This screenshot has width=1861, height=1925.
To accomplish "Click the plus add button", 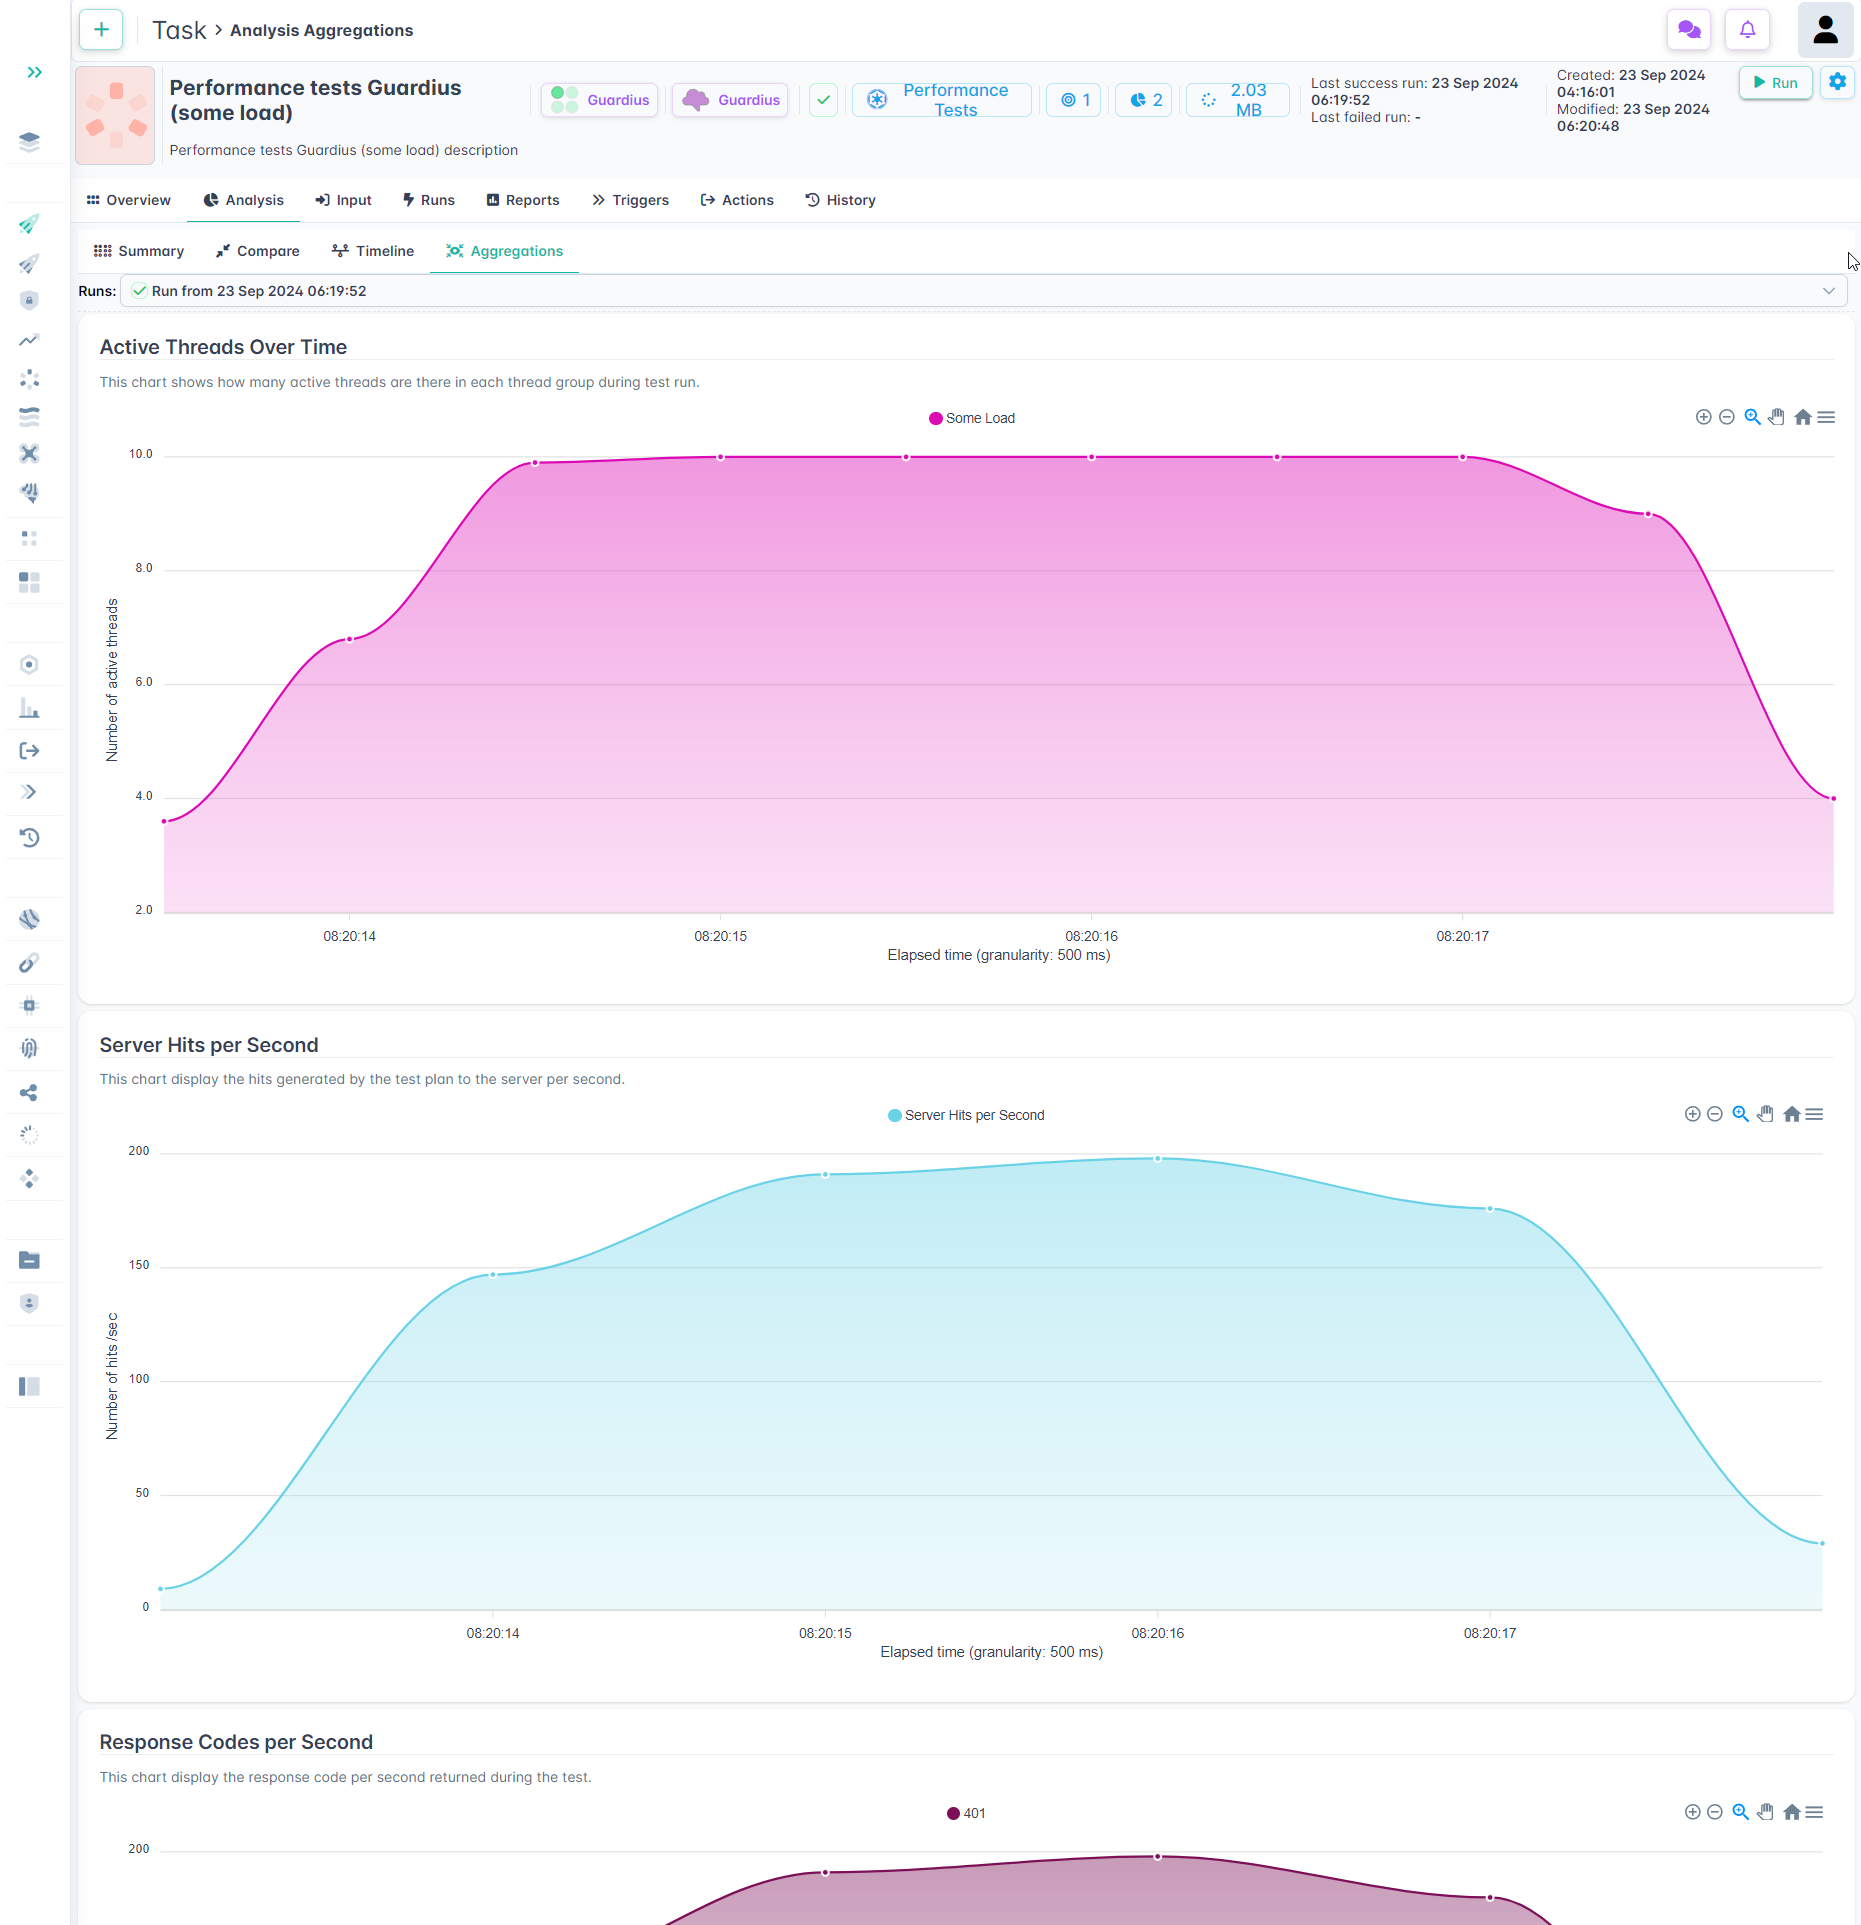I will (x=101, y=30).
